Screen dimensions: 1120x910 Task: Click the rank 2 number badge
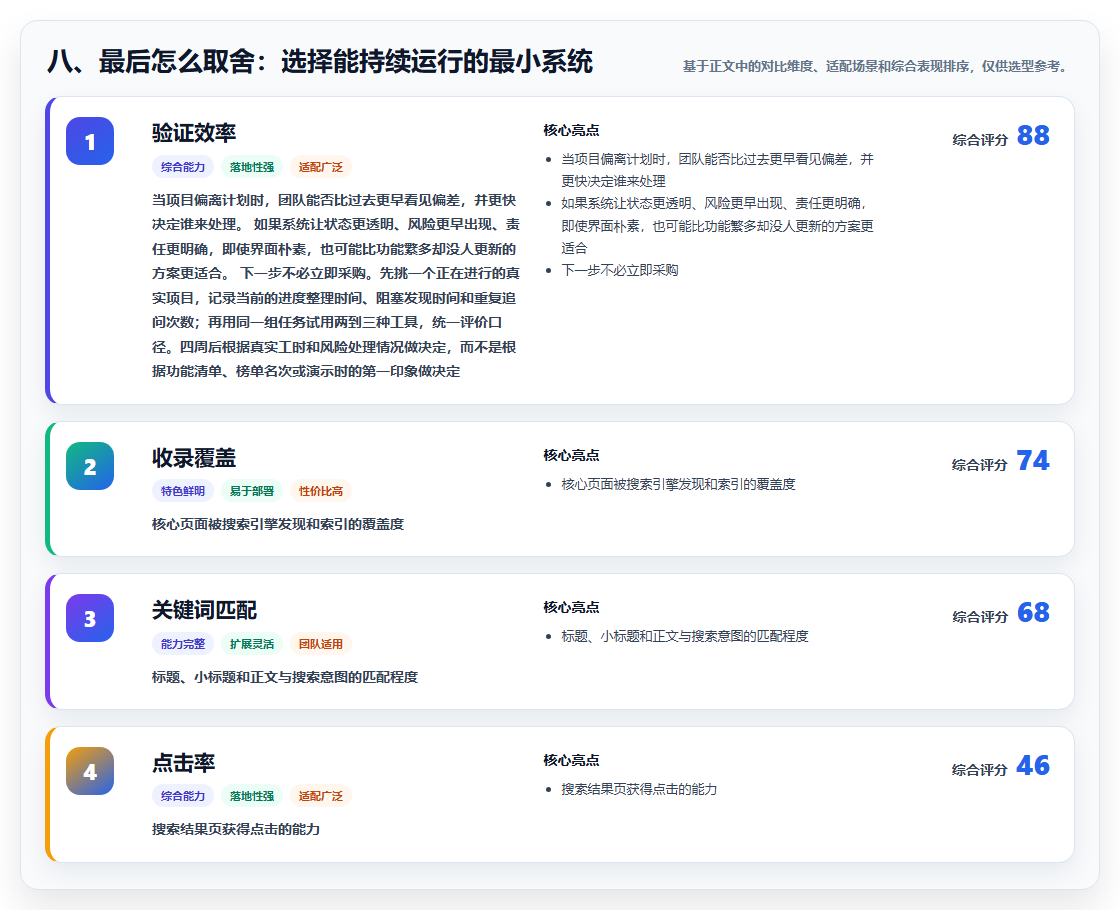[x=90, y=466]
